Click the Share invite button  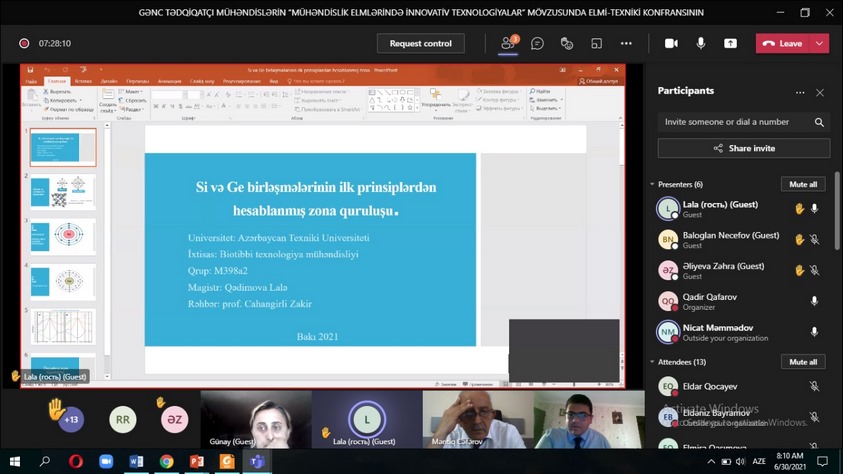pyautogui.click(x=743, y=148)
